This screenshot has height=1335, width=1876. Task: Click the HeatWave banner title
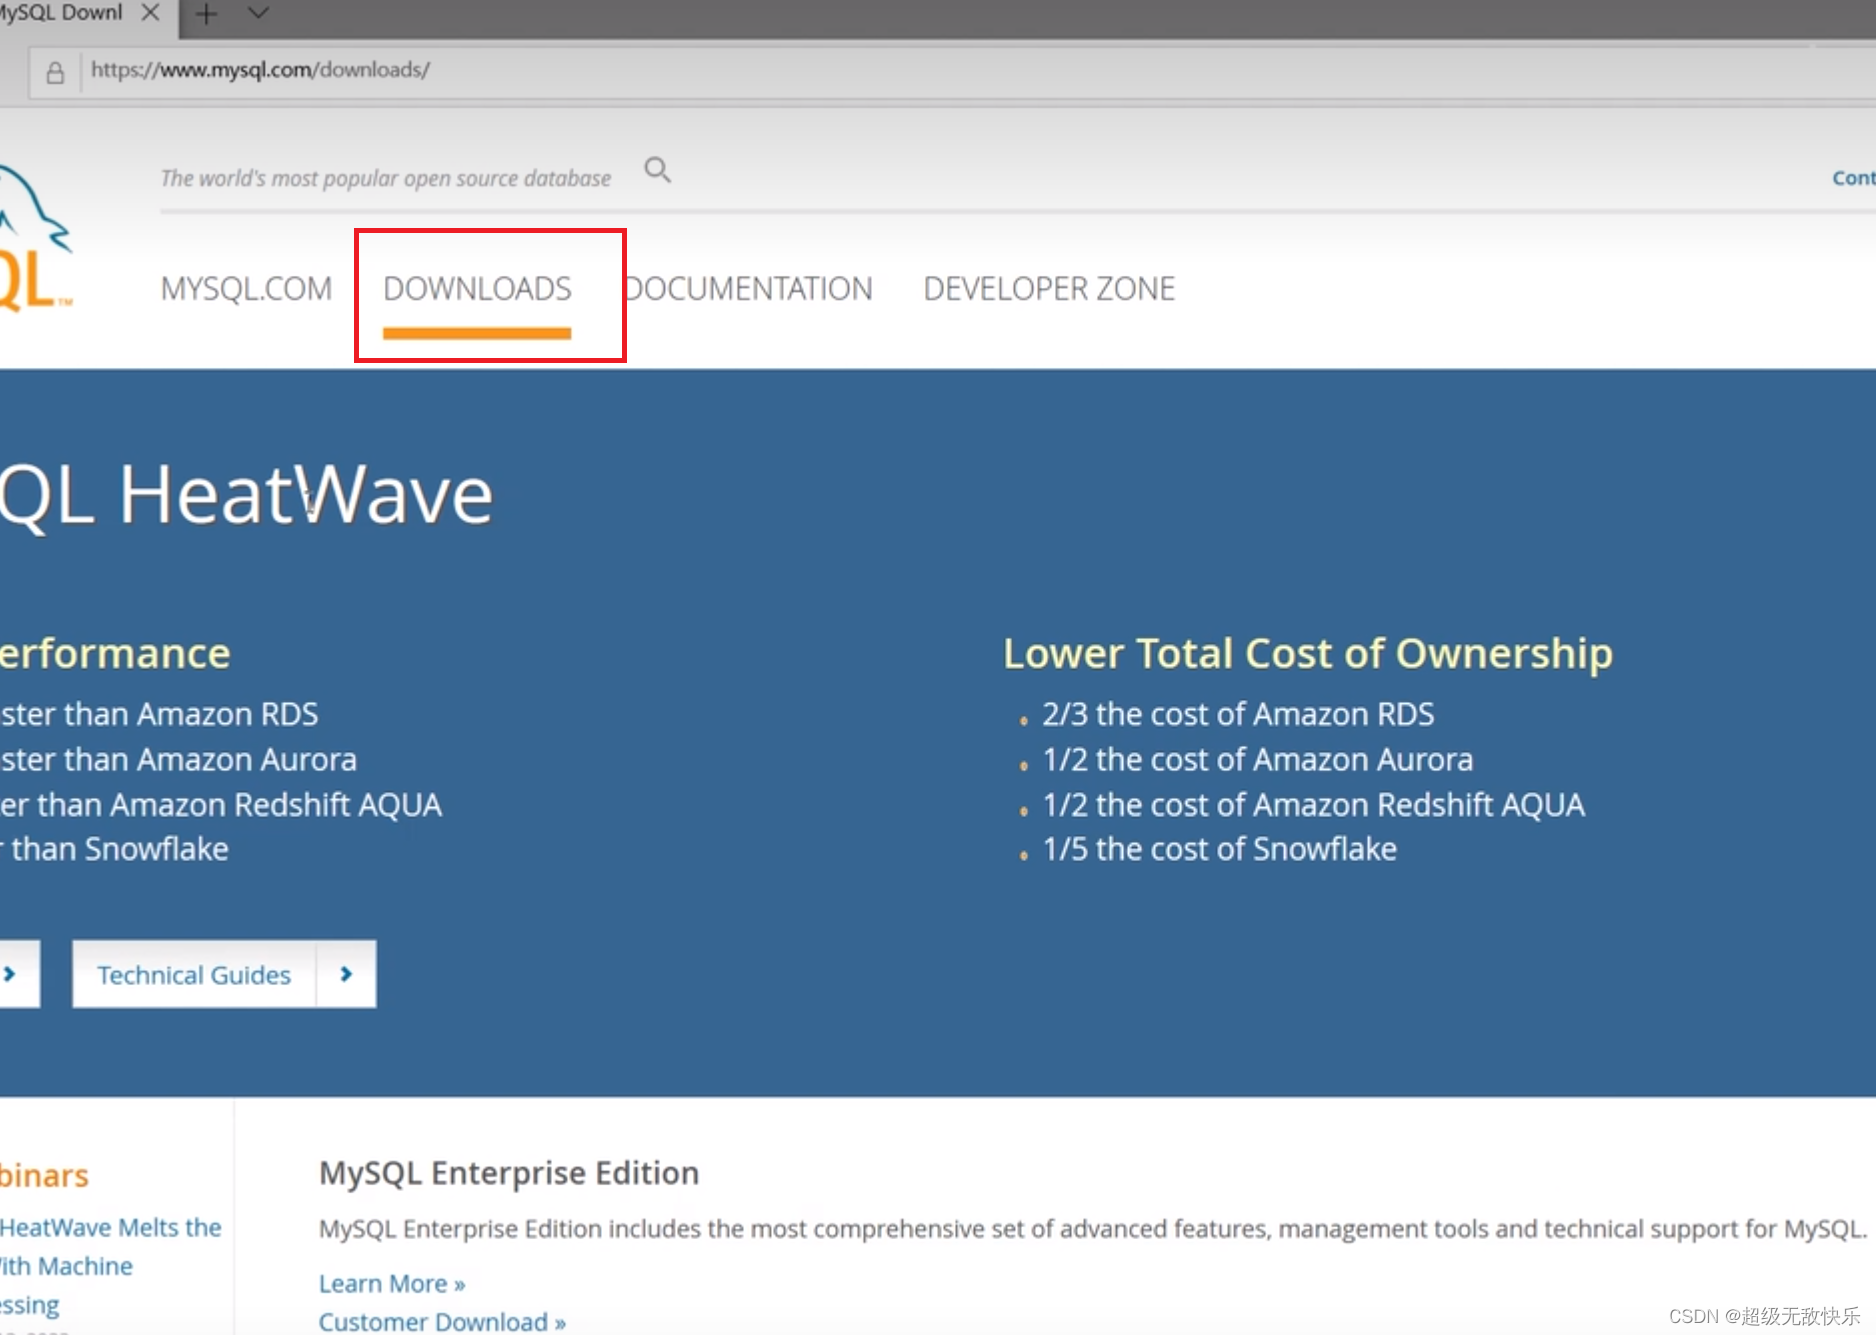[246, 494]
